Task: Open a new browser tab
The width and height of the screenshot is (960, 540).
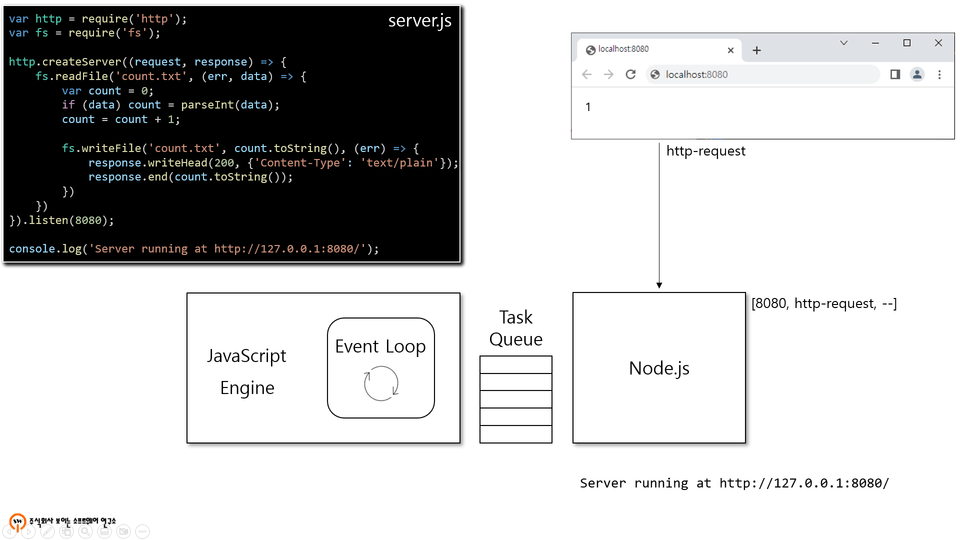Action: click(757, 50)
